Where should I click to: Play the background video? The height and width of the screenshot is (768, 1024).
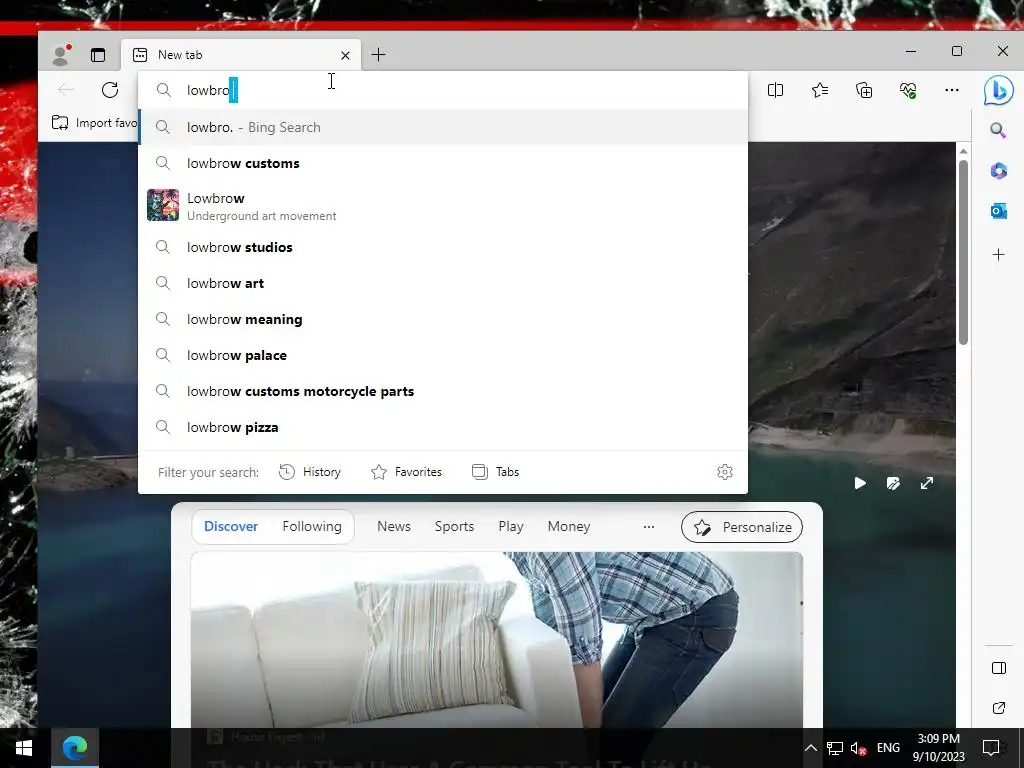coord(860,483)
